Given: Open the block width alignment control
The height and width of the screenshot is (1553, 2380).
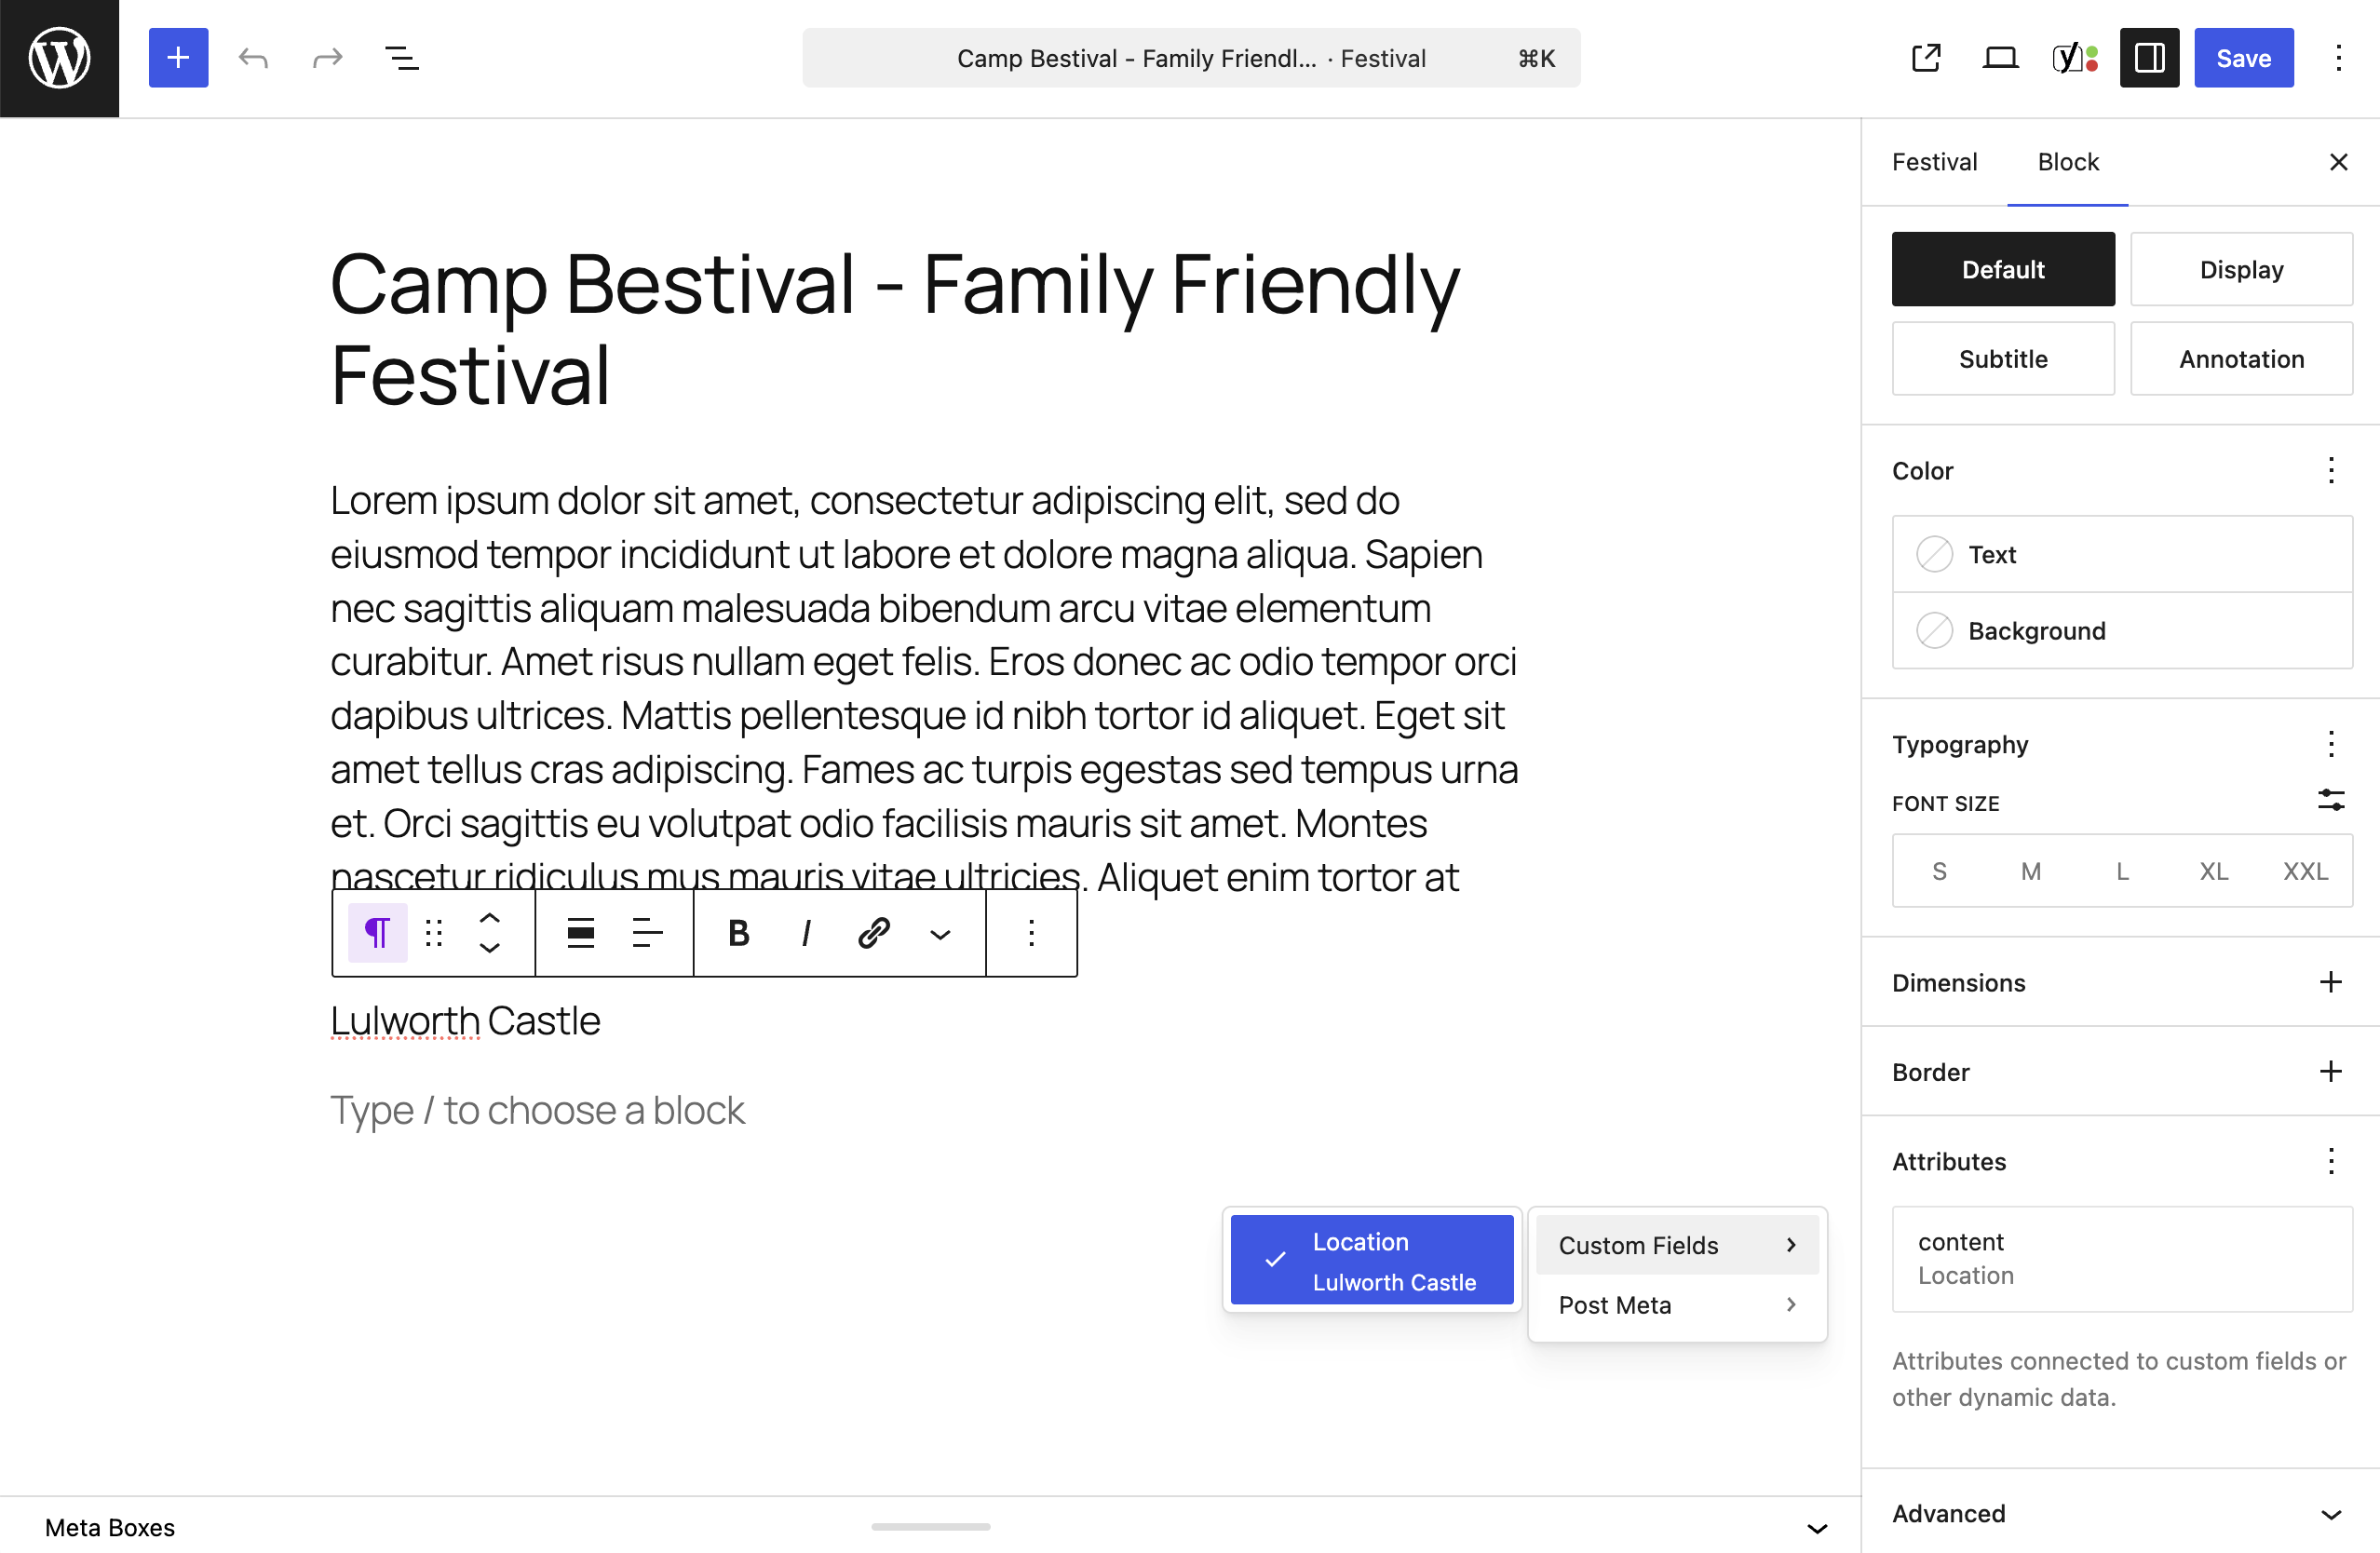Looking at the screenshot, I should click(581, 933).
